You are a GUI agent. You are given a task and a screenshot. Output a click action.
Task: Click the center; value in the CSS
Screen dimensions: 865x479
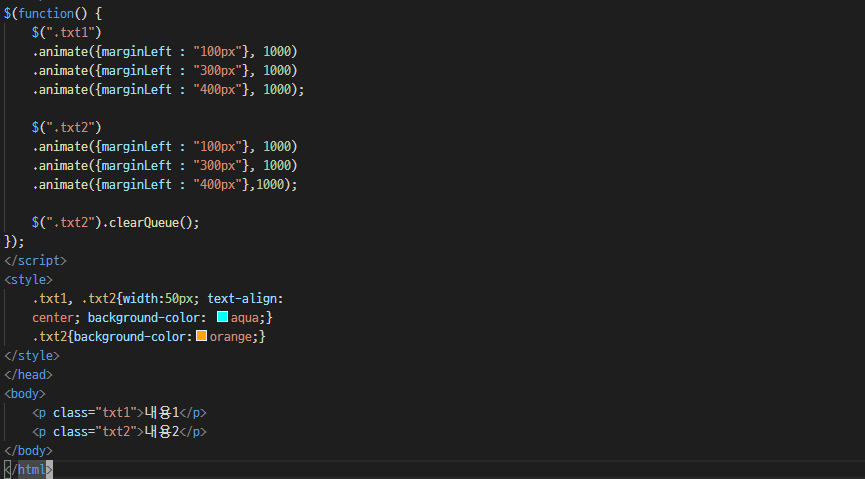[x=56, y=317]
